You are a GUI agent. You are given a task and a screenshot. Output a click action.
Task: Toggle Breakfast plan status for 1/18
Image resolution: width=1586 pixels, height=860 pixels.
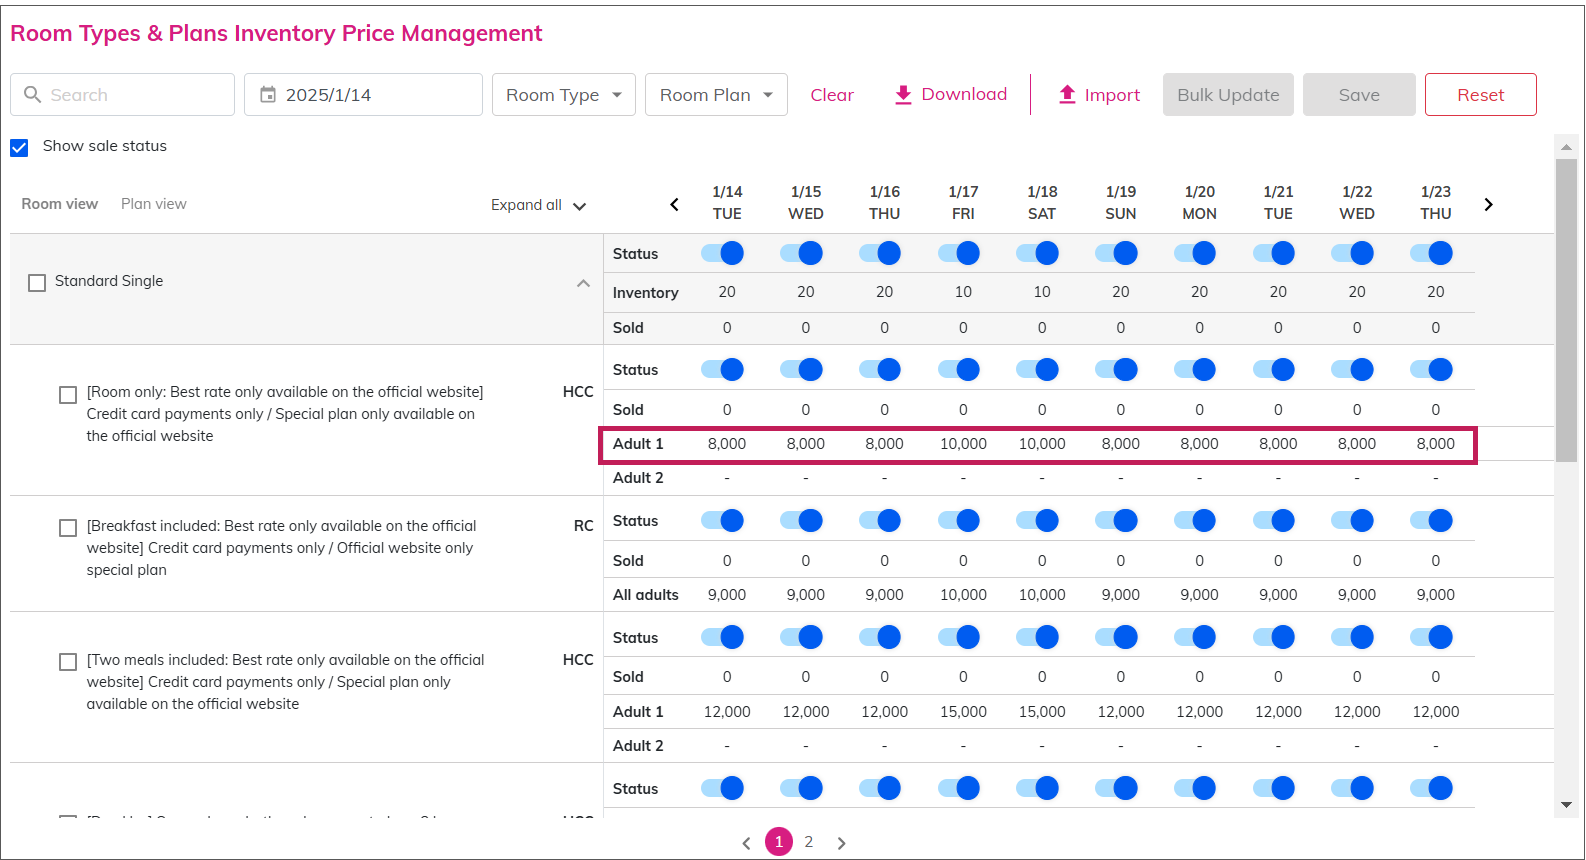(1038, 520)
